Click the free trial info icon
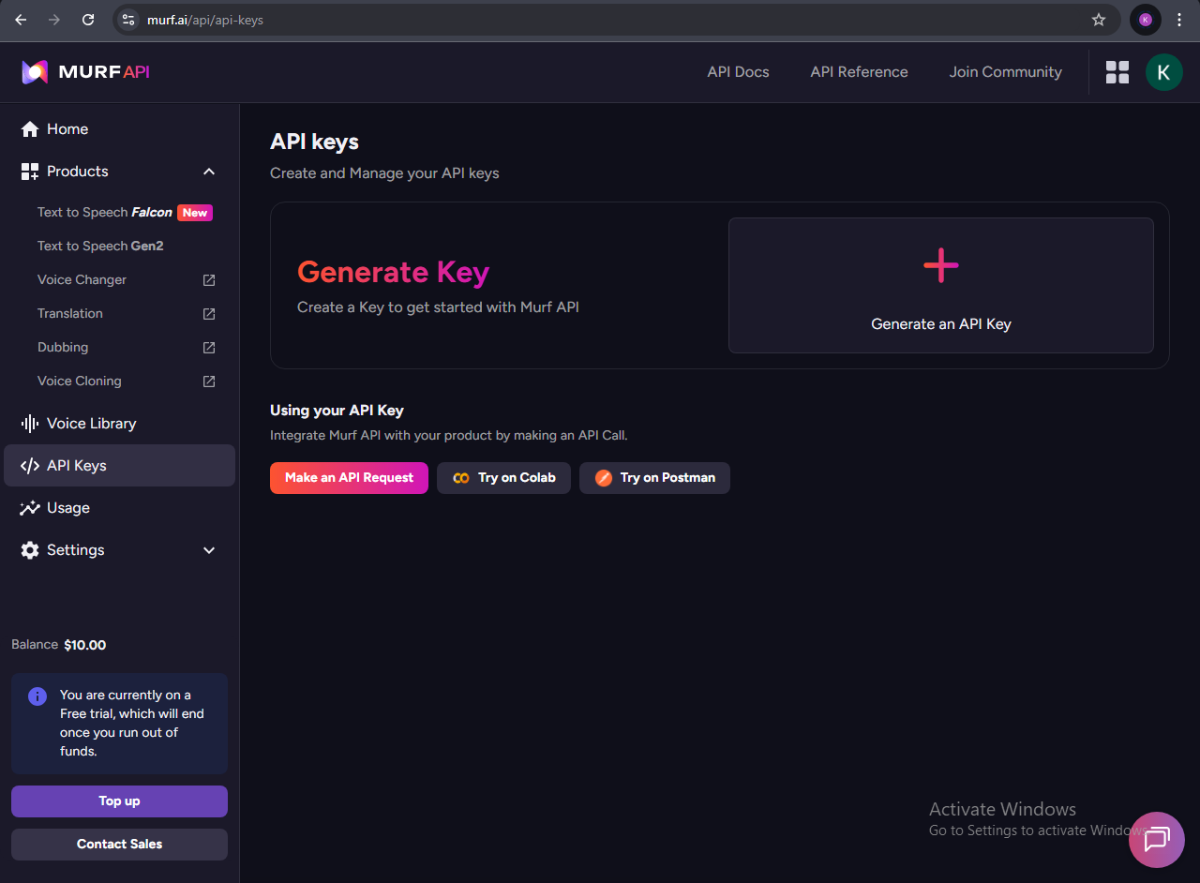 tap(37, 696)
